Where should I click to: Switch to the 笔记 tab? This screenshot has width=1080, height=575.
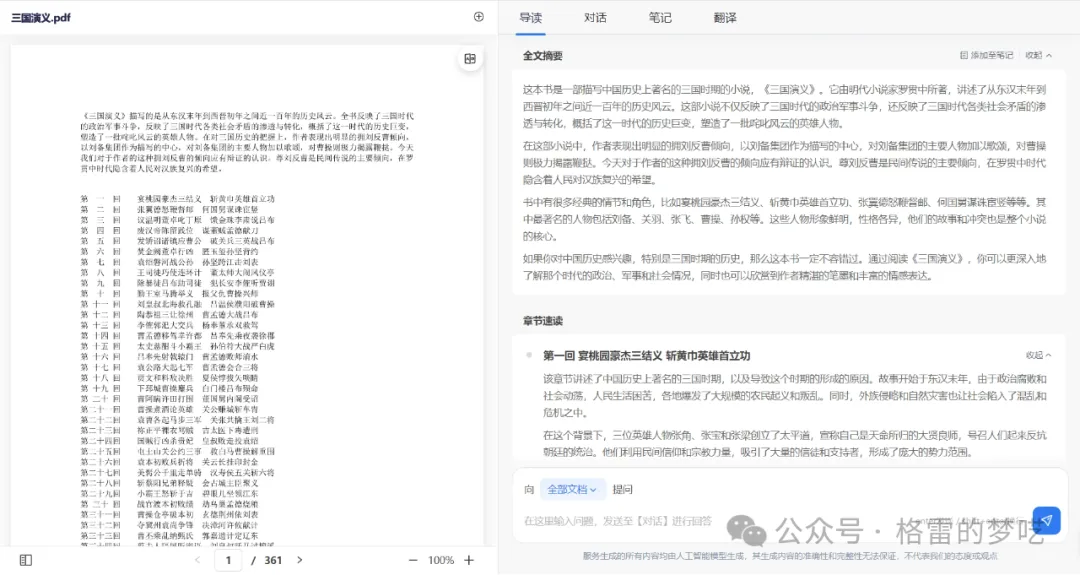(x=660, y=18)
